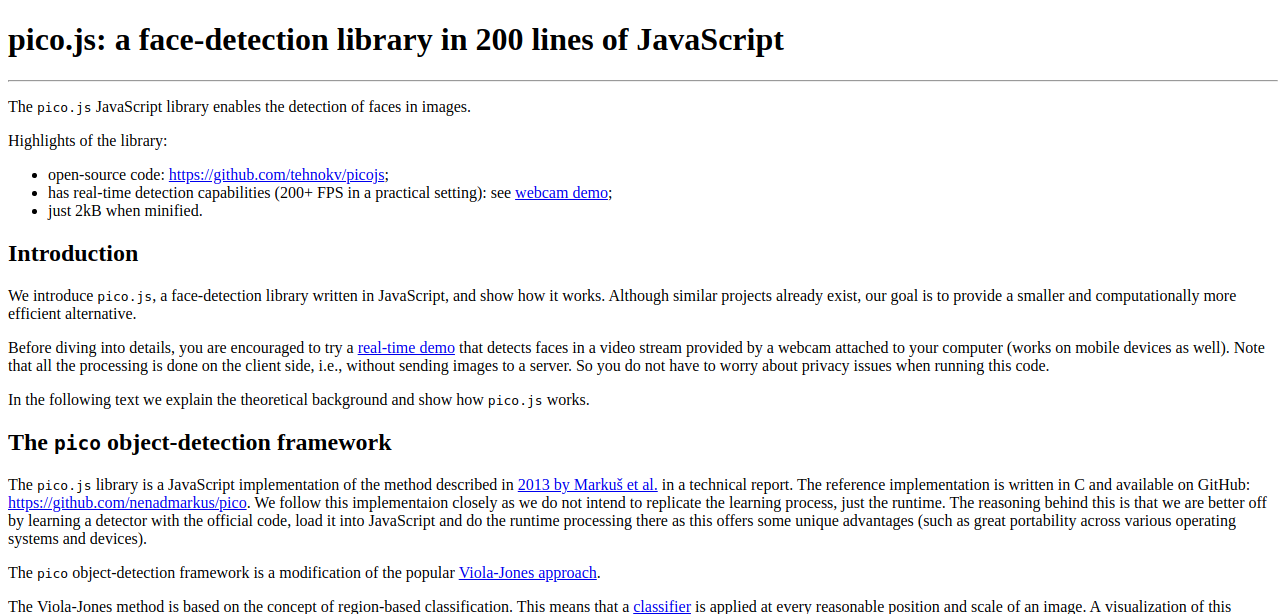1286x614 pixels.
Task: Click the paragraph starting 'We introduce pico.js'
Action: click(622, 305)
